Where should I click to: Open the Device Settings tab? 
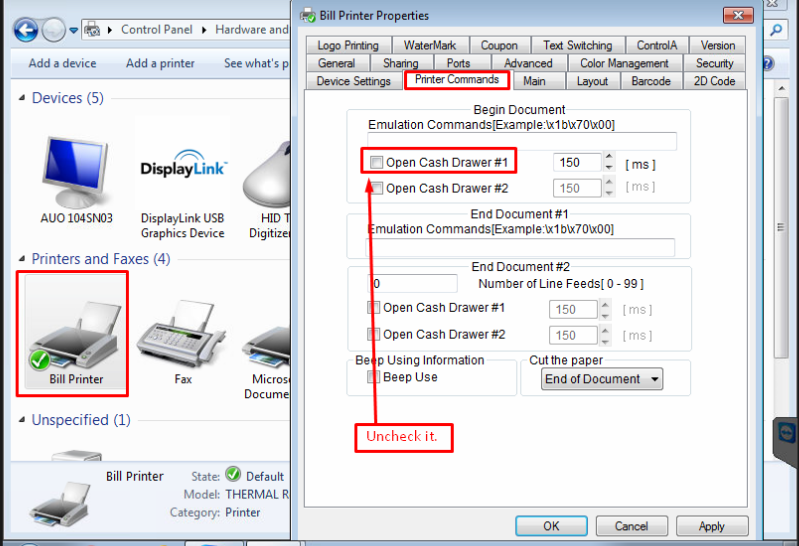tap(354, 81)
